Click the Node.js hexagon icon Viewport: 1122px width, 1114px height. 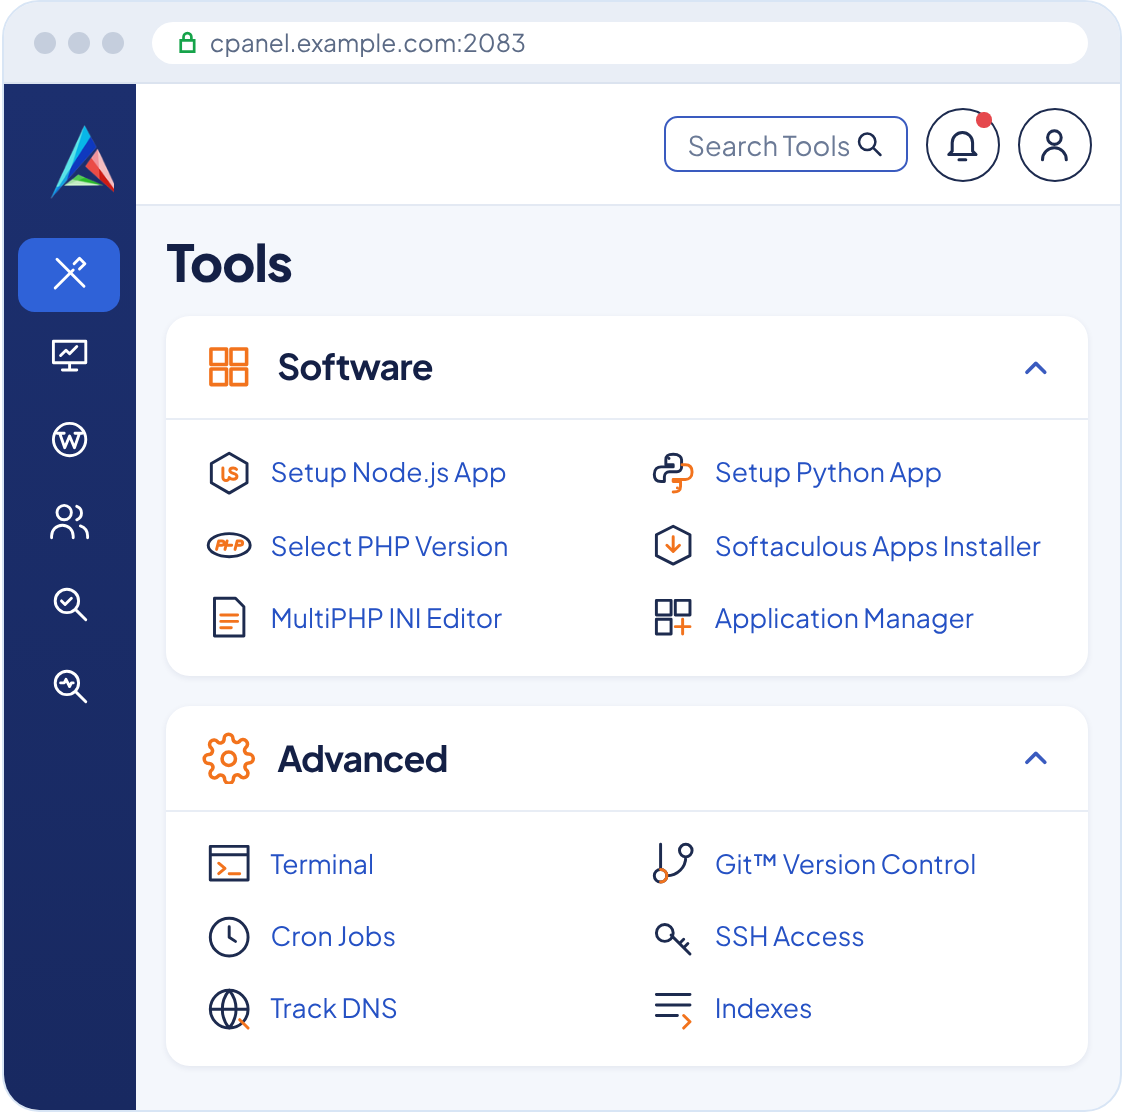tap(229, 473)
